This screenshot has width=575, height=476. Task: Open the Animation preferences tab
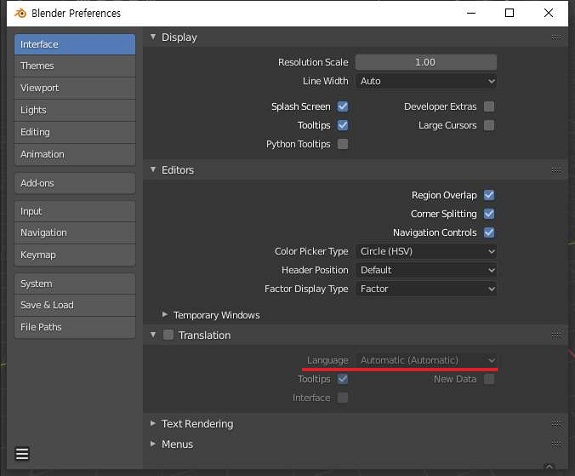click(75, 154)
